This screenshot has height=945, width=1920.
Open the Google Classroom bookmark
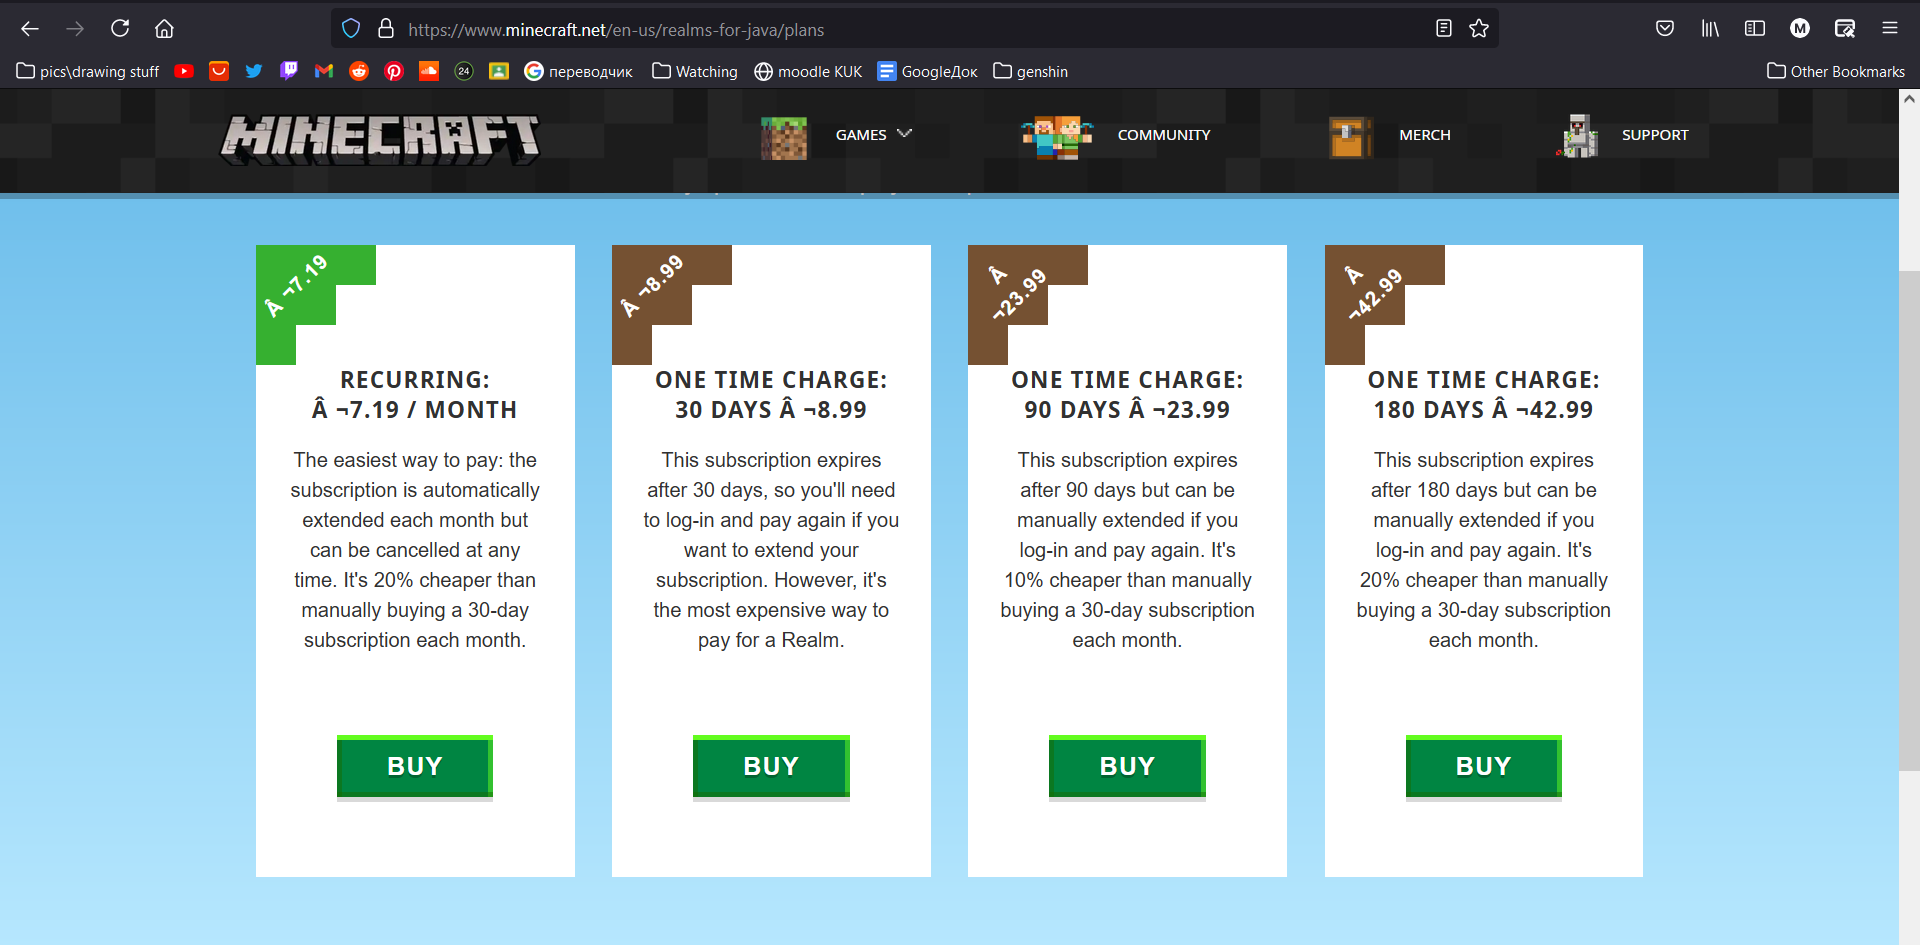tap(499, 71)
